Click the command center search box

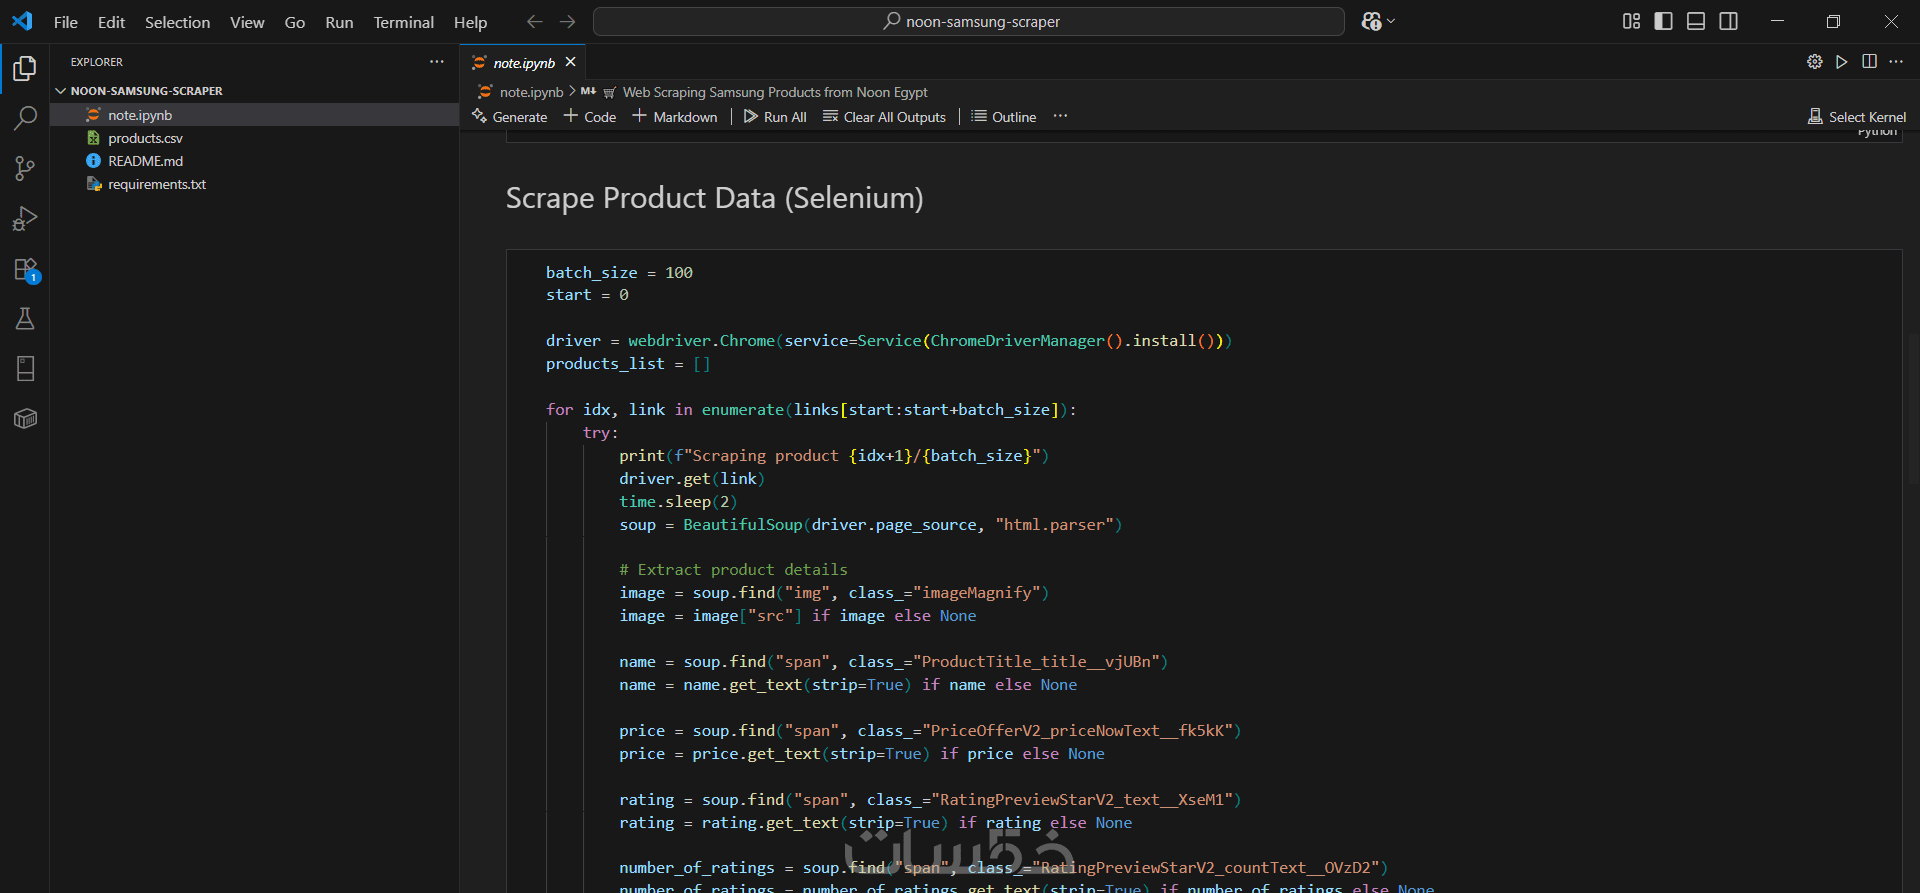tap(968, 21)
